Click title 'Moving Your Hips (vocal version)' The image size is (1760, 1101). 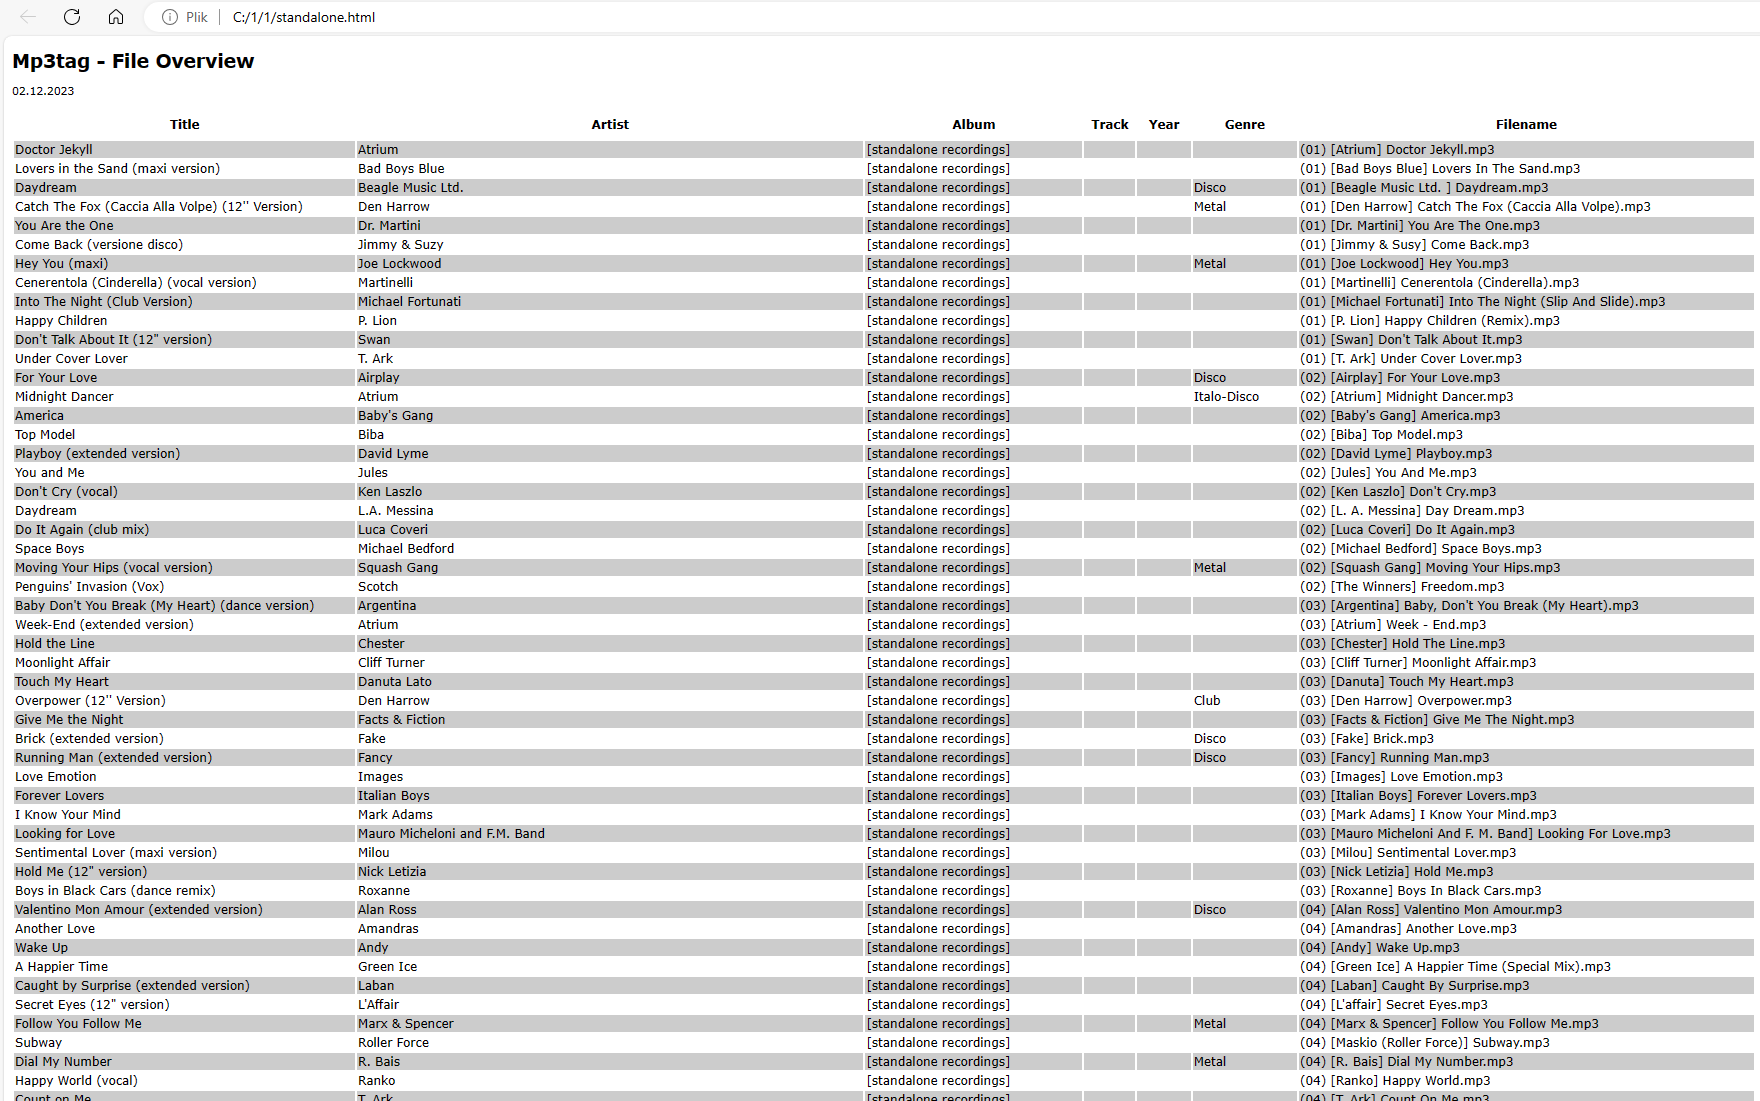(114, 568)
